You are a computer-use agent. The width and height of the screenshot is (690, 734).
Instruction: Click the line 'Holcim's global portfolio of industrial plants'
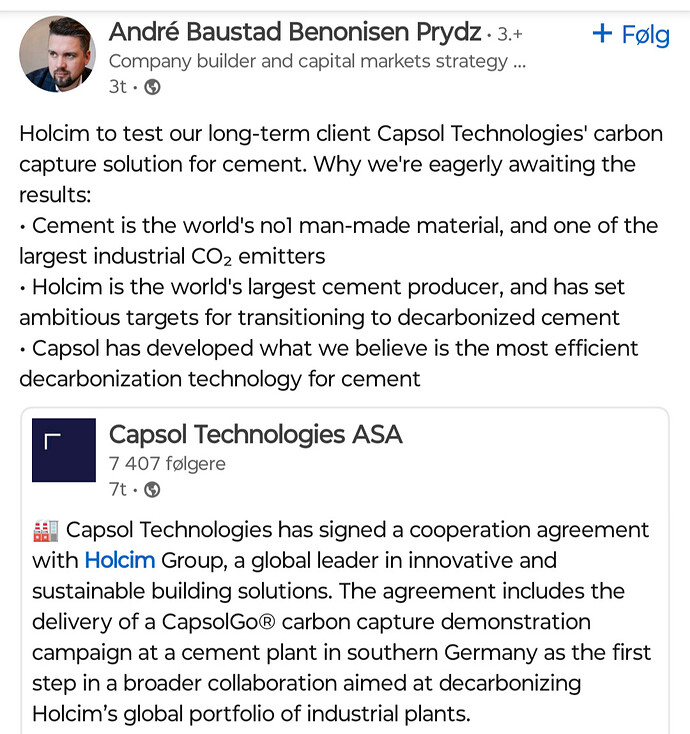click(x=251, y=714)
